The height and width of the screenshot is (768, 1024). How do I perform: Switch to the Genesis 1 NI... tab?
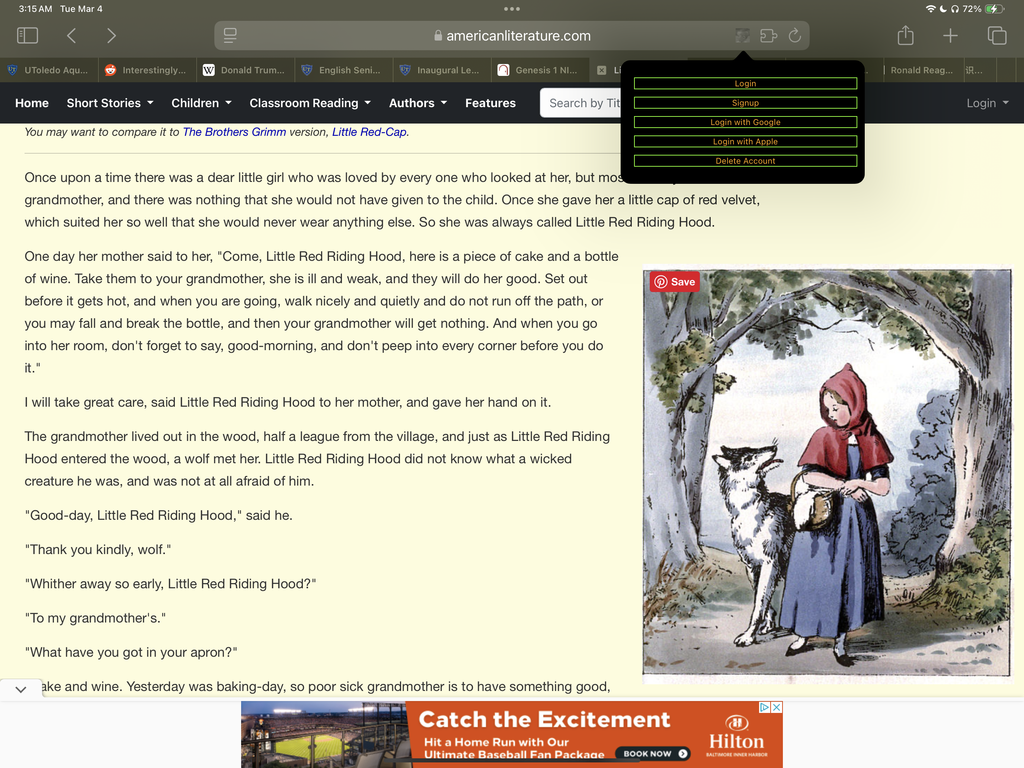point(539,70)
